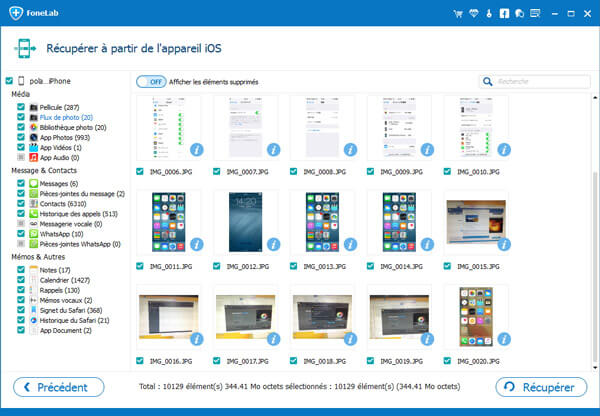Screen dimensions: 600x416
Task: Toggle Afficher les éléments supprimés switch
Action: click(151, 82)
